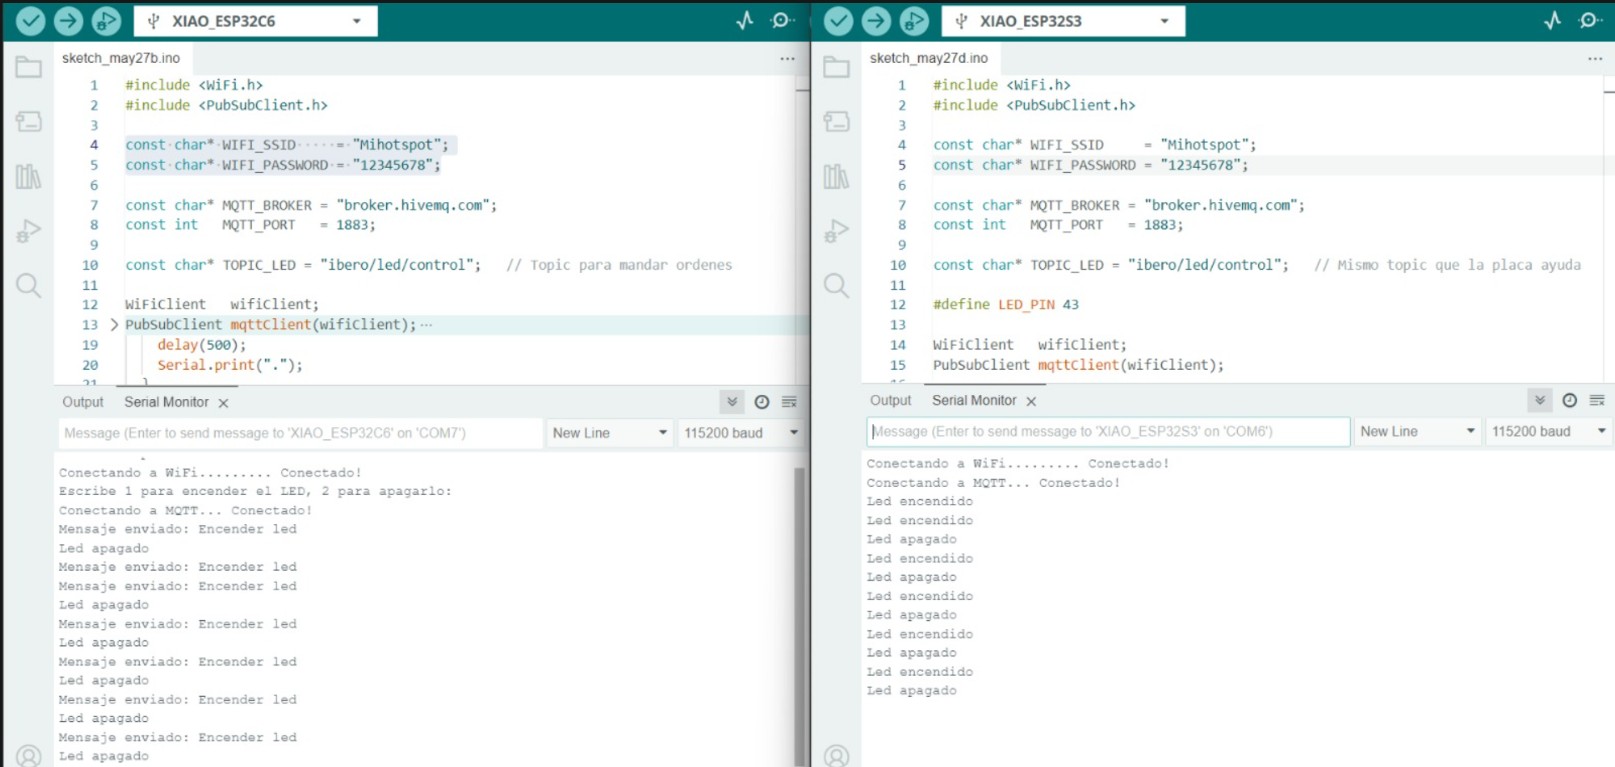Click MQTT_BROKER line in left editor
The height and width of the screenshot is (767, 1615).
coord(311,205)
